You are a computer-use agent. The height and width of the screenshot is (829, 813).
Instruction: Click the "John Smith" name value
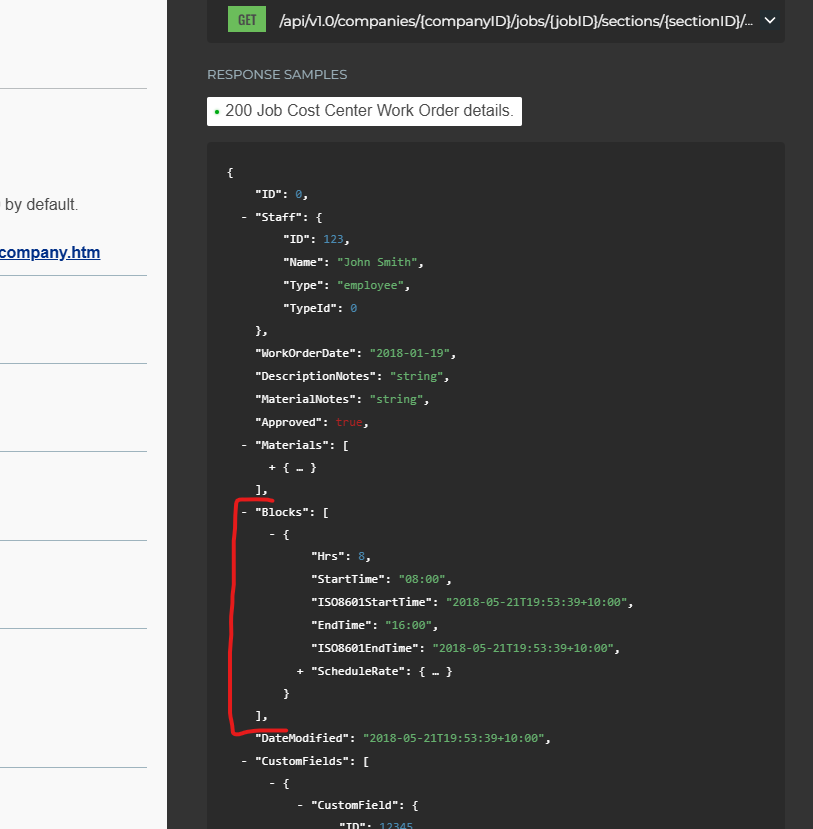(377, 262)
